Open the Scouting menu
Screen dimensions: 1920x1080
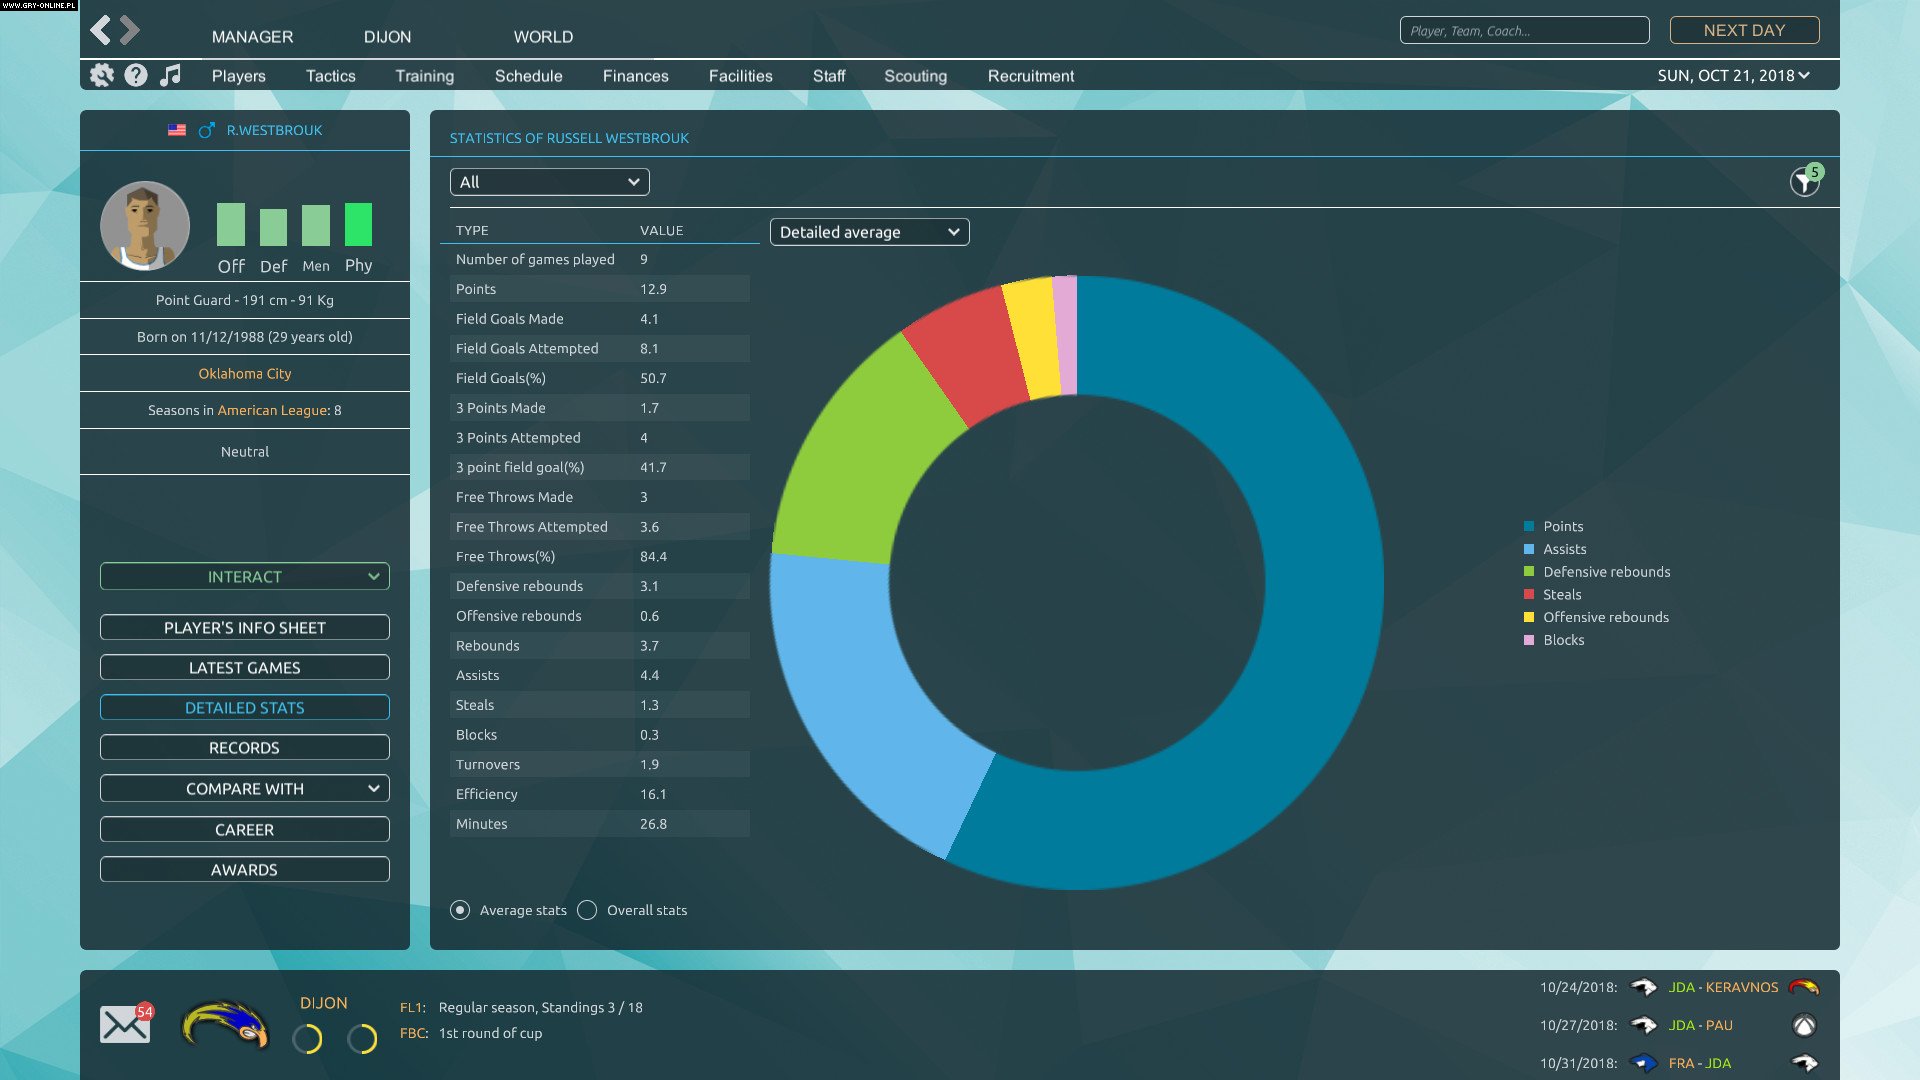[914, 76]
